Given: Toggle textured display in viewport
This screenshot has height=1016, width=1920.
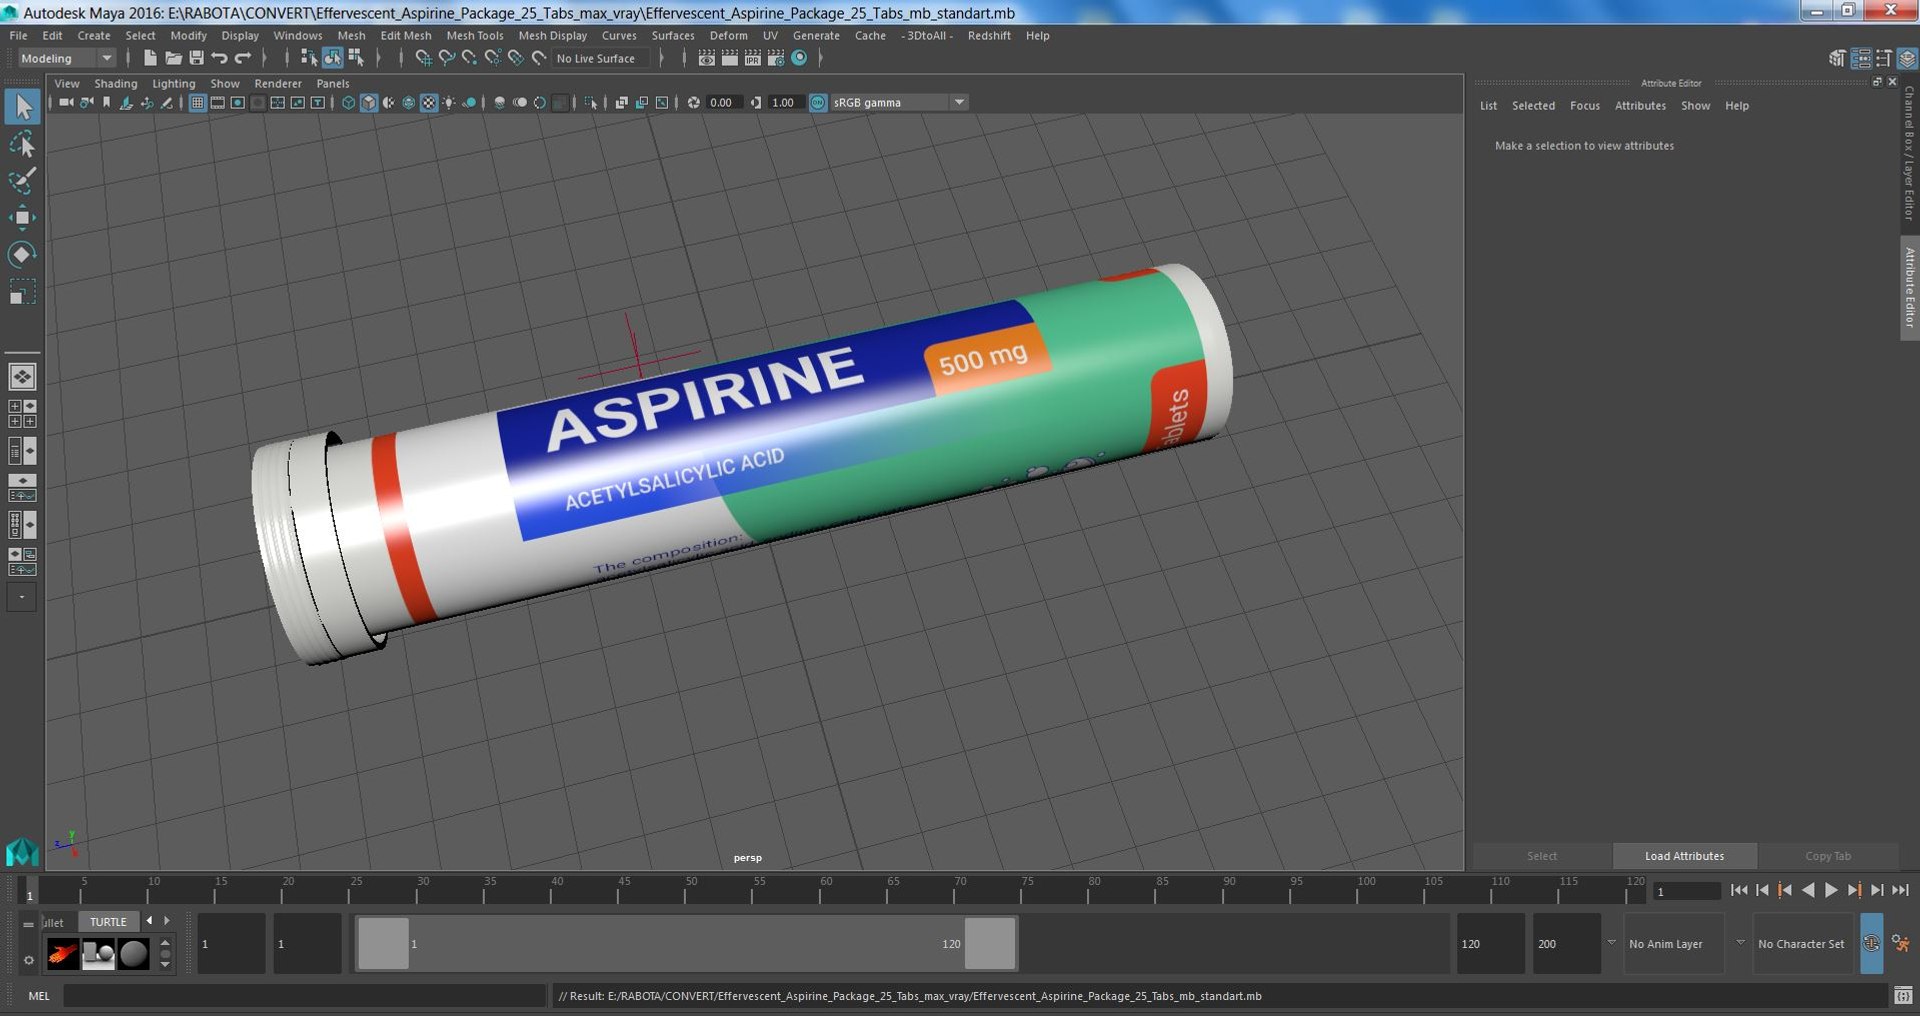Looking at the screenshot, I should (429, 103).
